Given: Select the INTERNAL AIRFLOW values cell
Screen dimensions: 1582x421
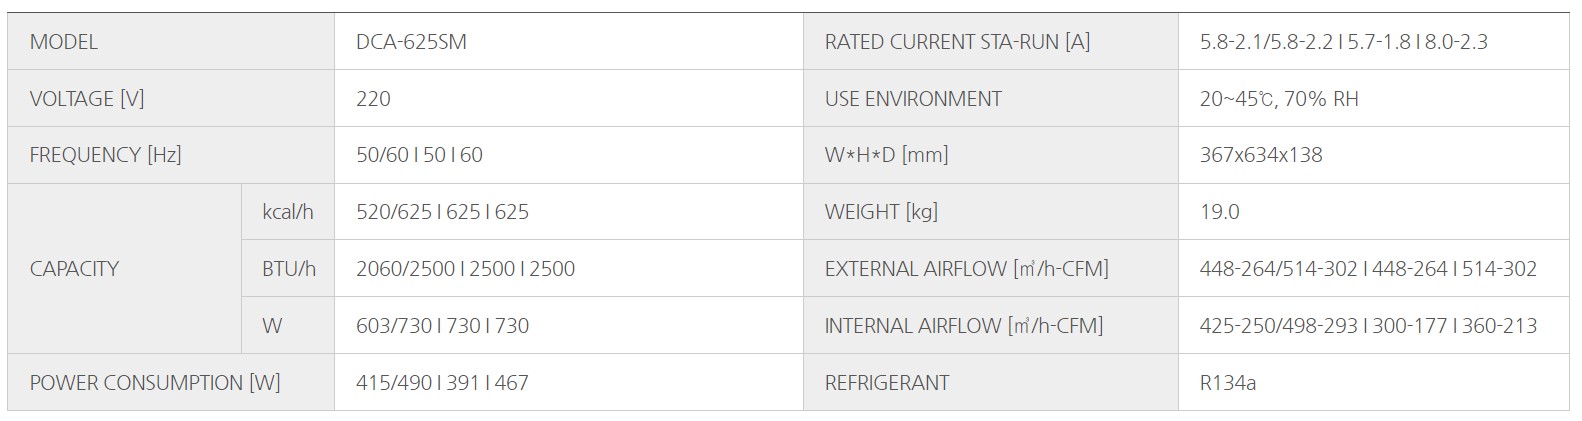Looking at the screenshot, I should coord(1374,325).
